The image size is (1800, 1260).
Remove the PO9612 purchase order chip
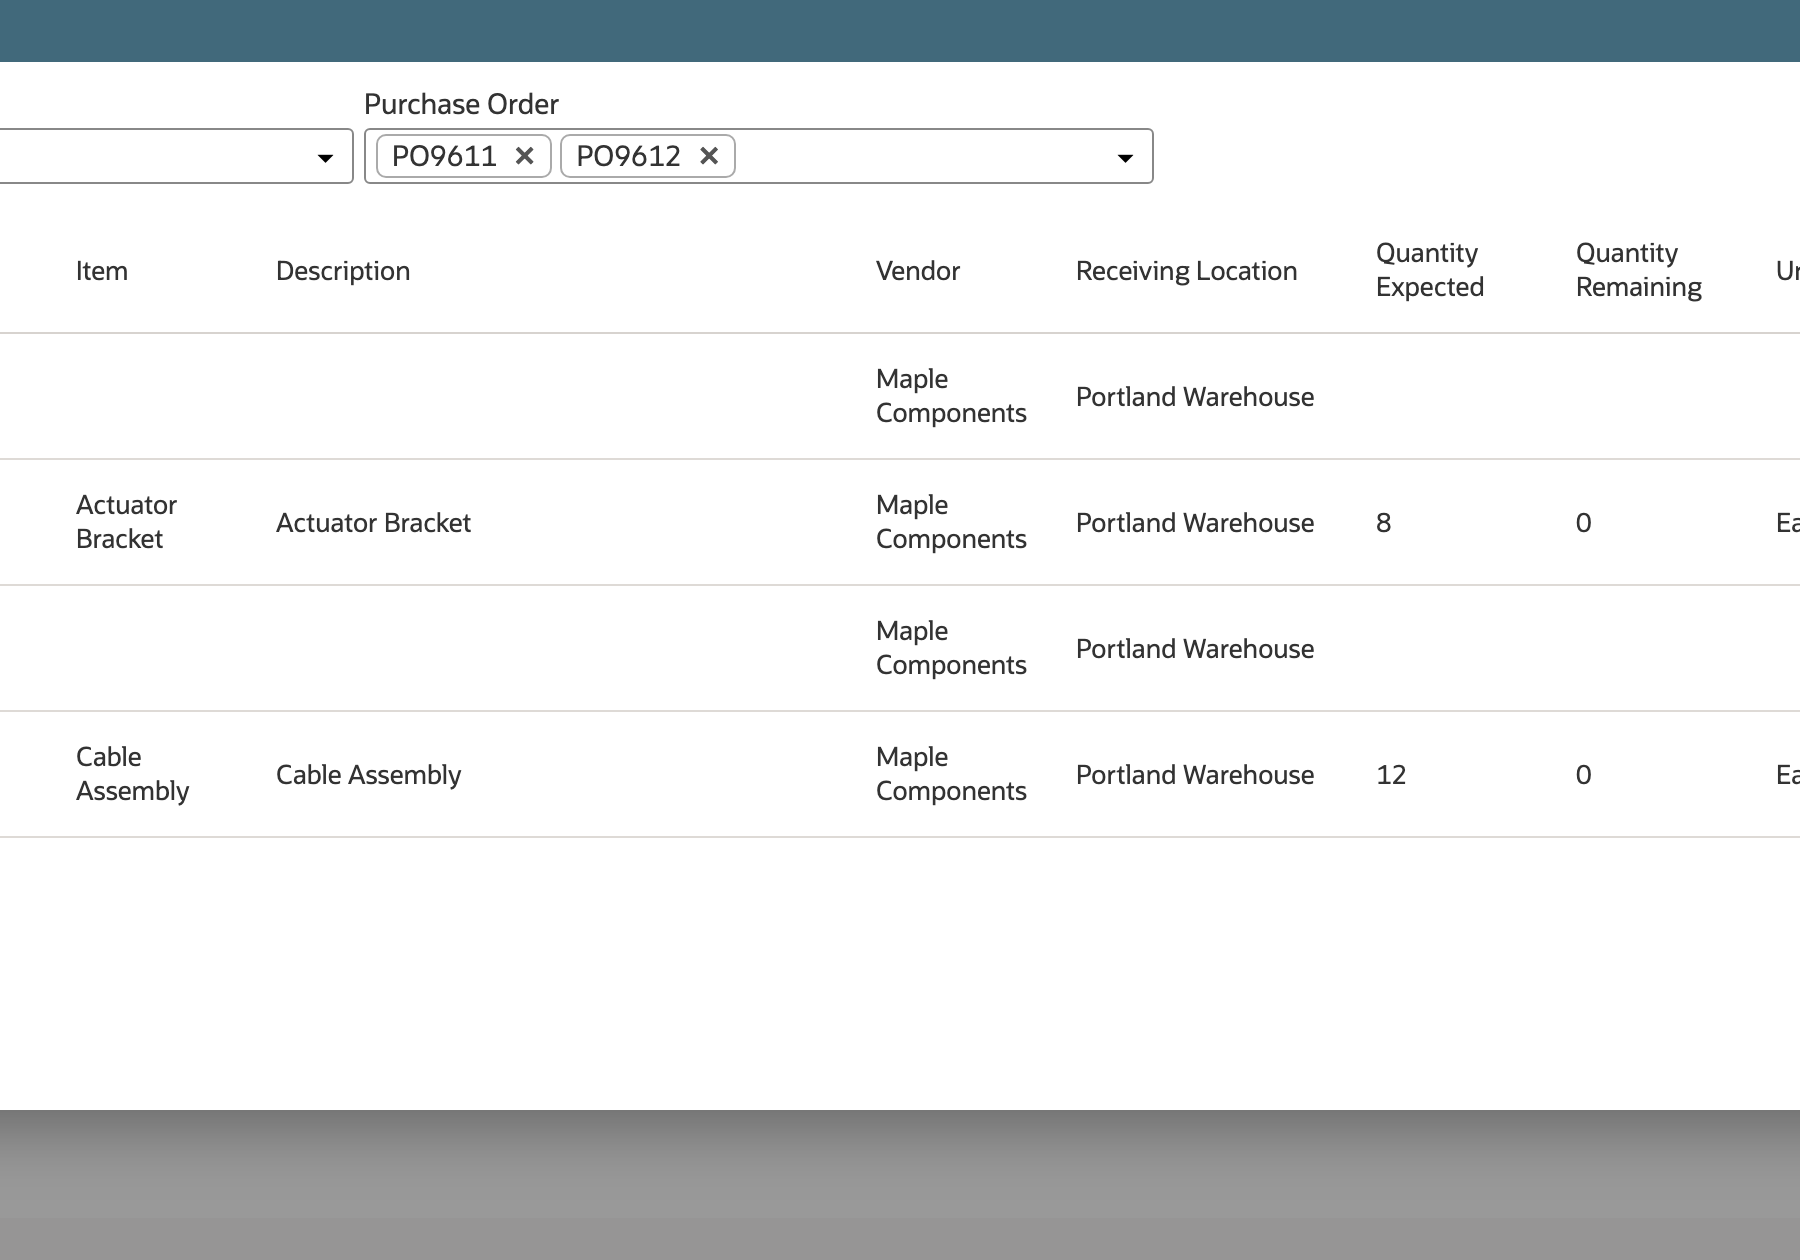click(709, 156)
